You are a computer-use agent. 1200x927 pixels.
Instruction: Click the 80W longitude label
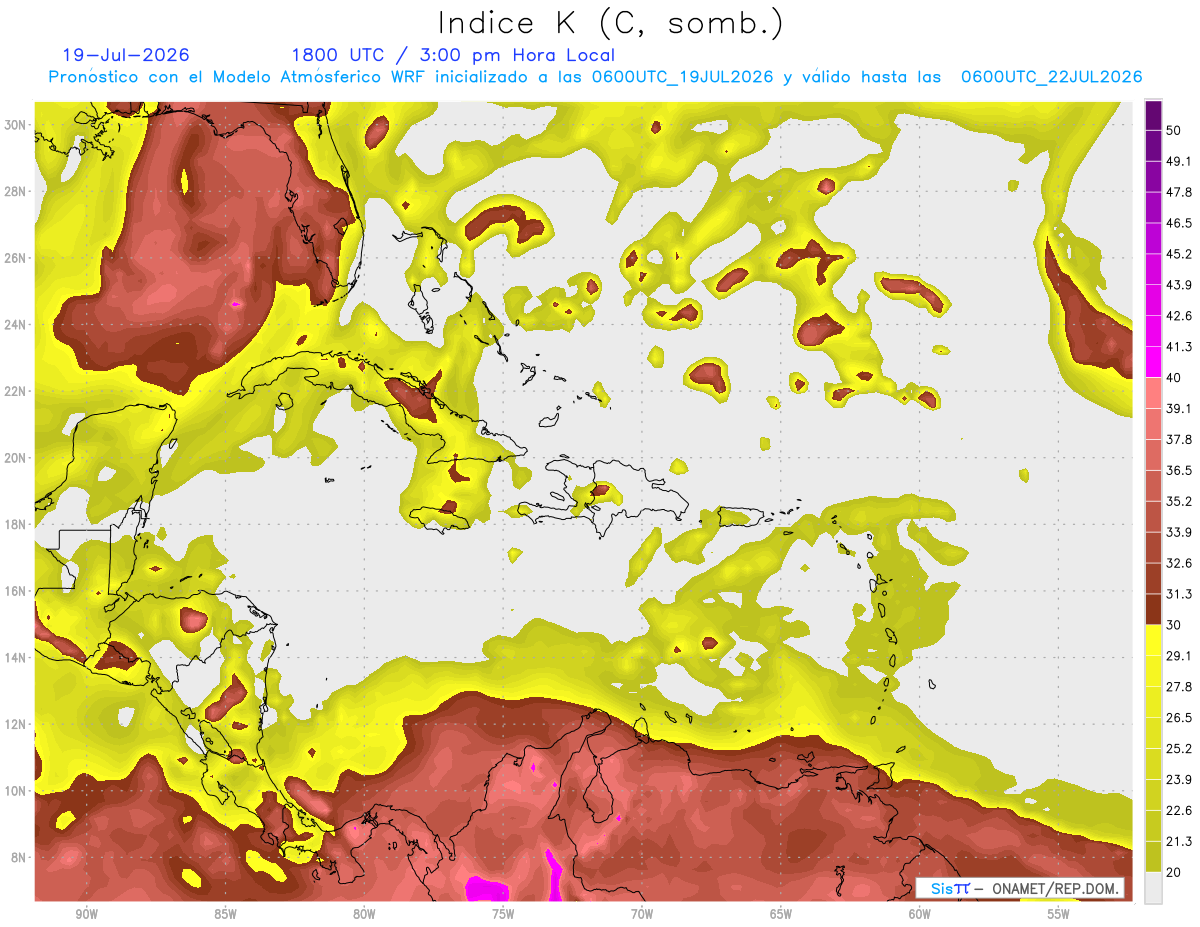(x=364, y=914)
